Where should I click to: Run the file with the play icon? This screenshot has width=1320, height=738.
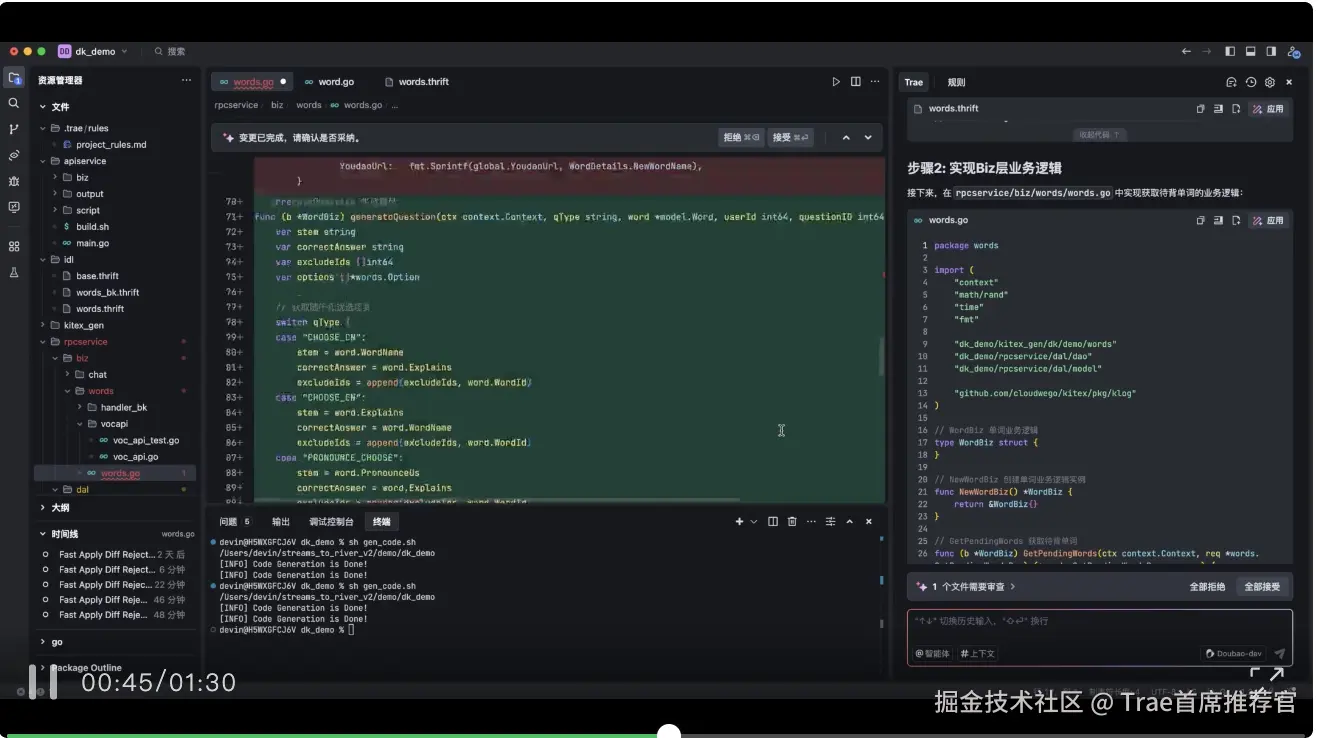pyautogui.click(x=836, y=81)
